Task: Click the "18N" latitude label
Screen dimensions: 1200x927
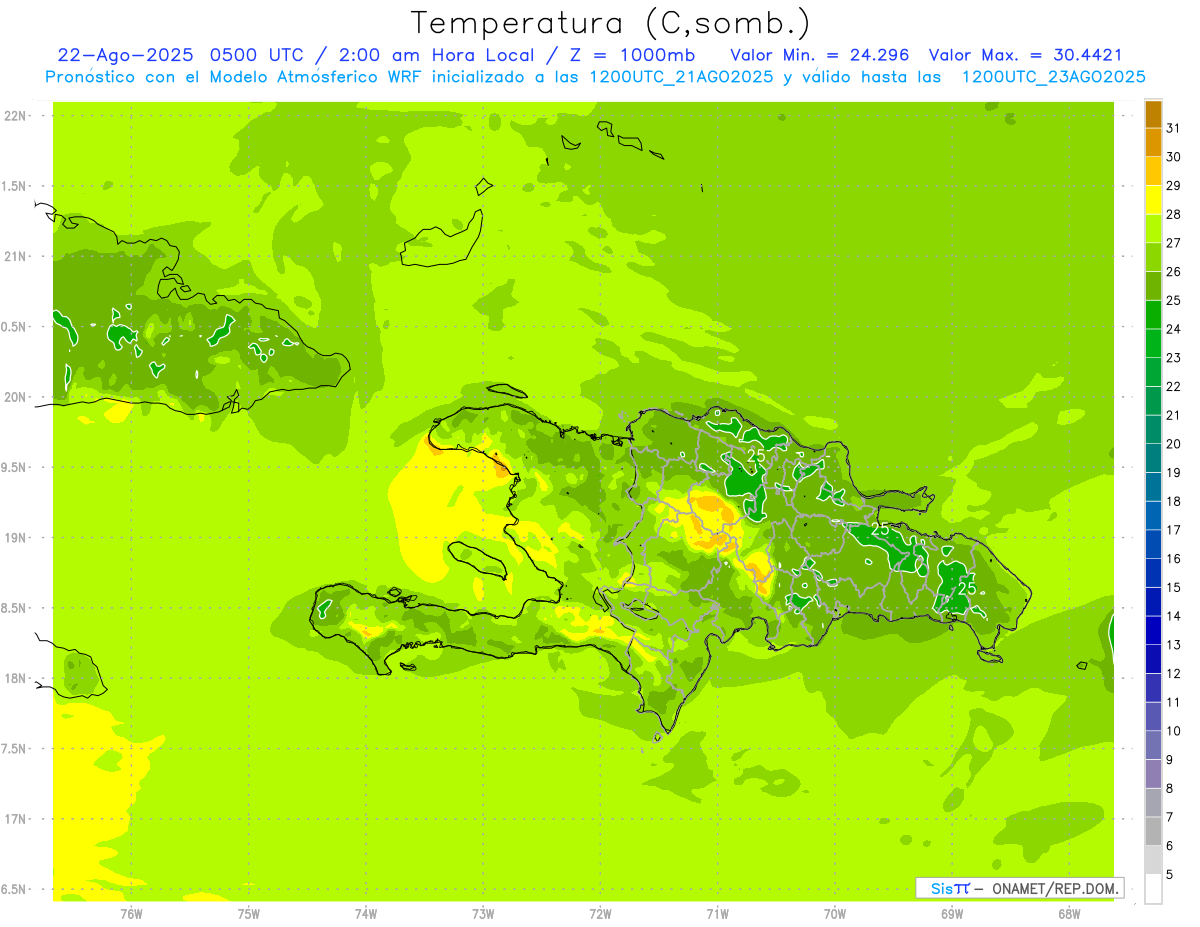Action: pyautogui.click(x=15, y=679)
